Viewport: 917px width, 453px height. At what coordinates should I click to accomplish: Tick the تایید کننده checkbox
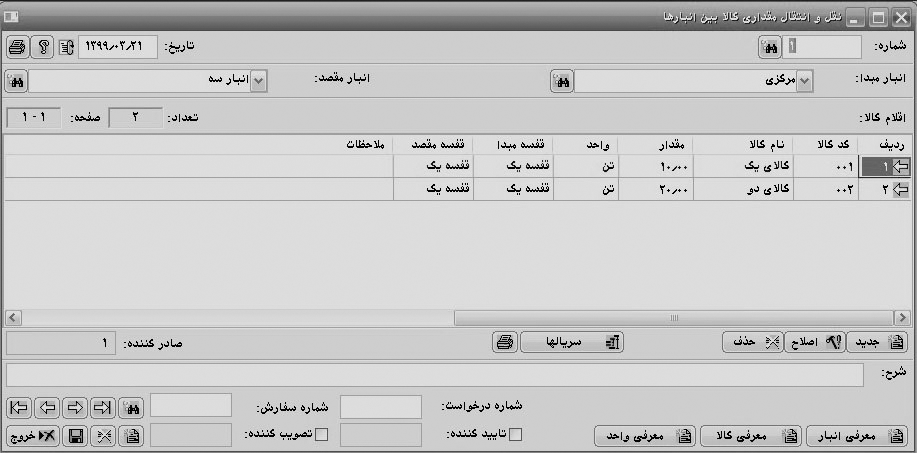516,434
